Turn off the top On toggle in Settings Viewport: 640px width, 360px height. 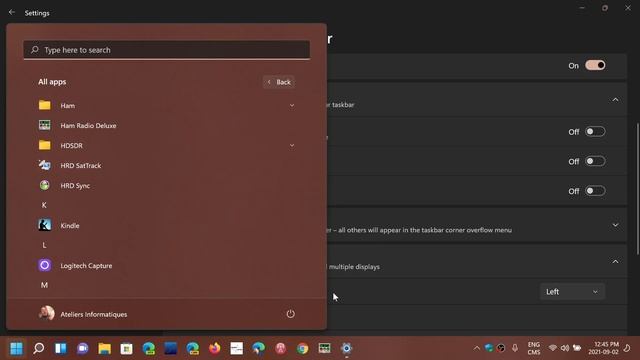(595, 65)
